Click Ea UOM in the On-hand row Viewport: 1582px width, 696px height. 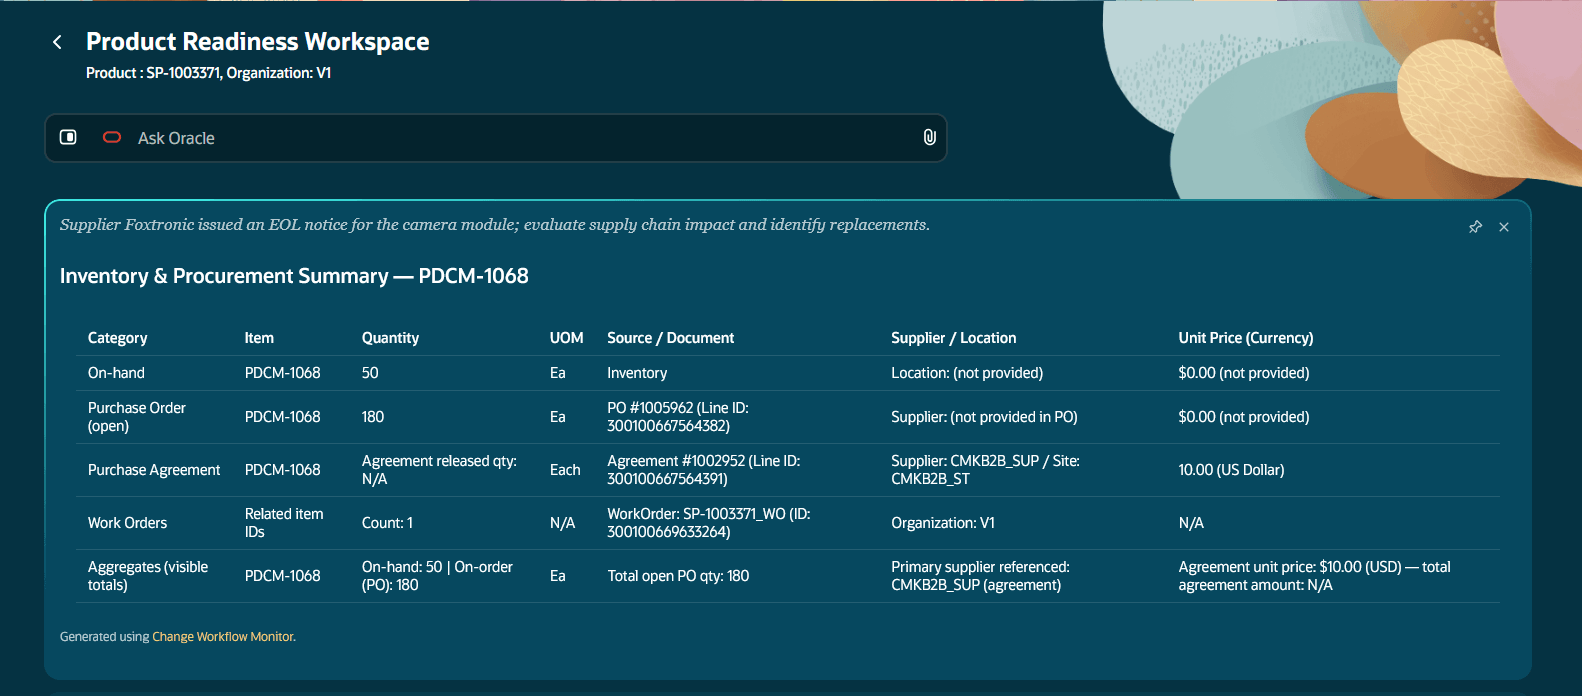[558, 373]
